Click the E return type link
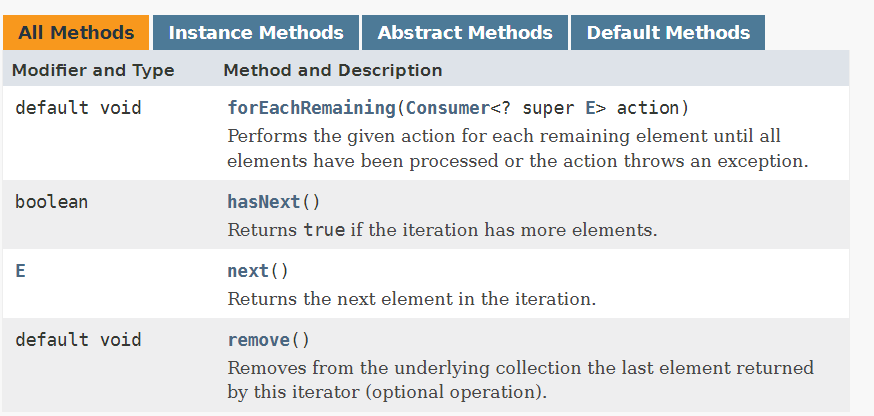This screenshot has height=416, width=874. pyautogui.click(x=21, y=271)
